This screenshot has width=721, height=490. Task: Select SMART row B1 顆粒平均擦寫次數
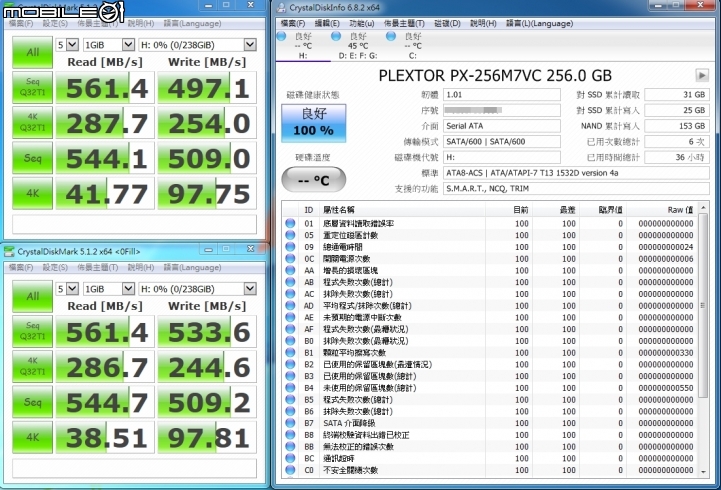coord(489,353)
